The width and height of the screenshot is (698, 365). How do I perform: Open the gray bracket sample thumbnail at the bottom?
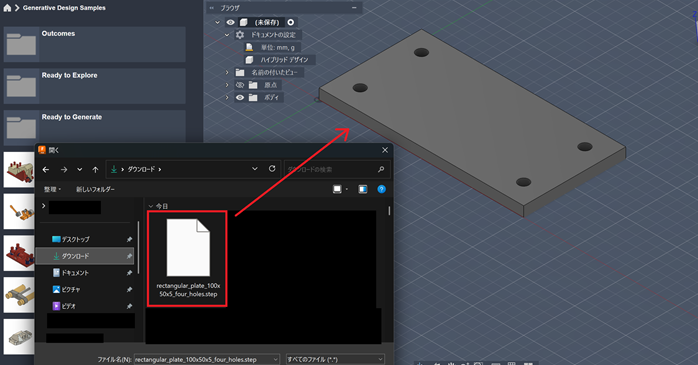pyautogui.click(x=20, y=337)
